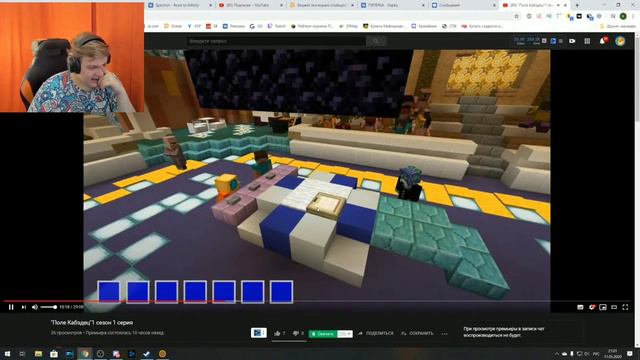
Task: Click the streamer webcam overlay thumbnail
Action: pyautogui.click(x=72, y=56)
